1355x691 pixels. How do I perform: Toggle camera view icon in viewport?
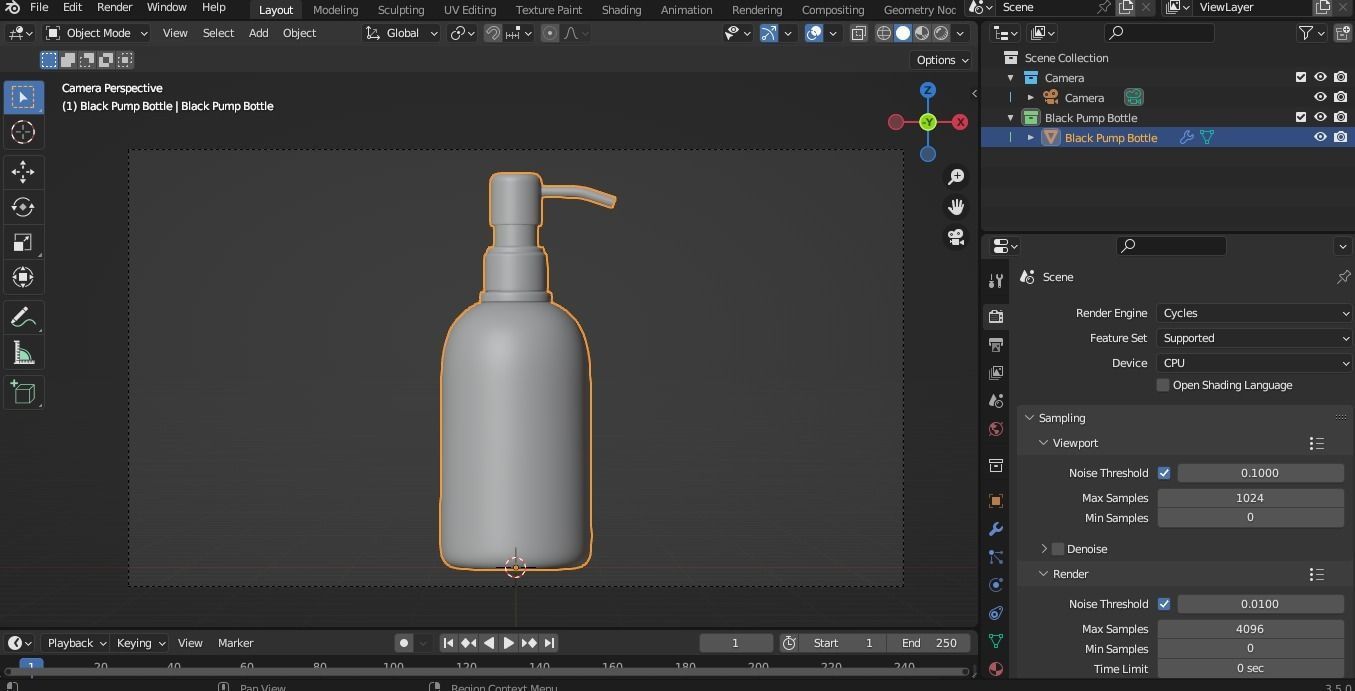coord(956,237)
